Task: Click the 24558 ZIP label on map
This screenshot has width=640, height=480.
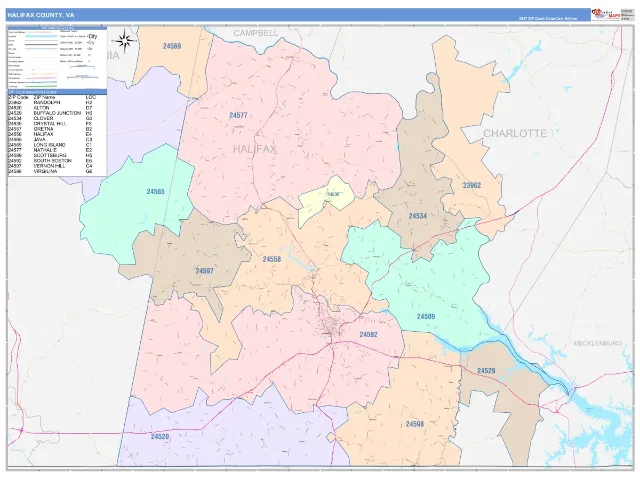Action: point(271,259)
